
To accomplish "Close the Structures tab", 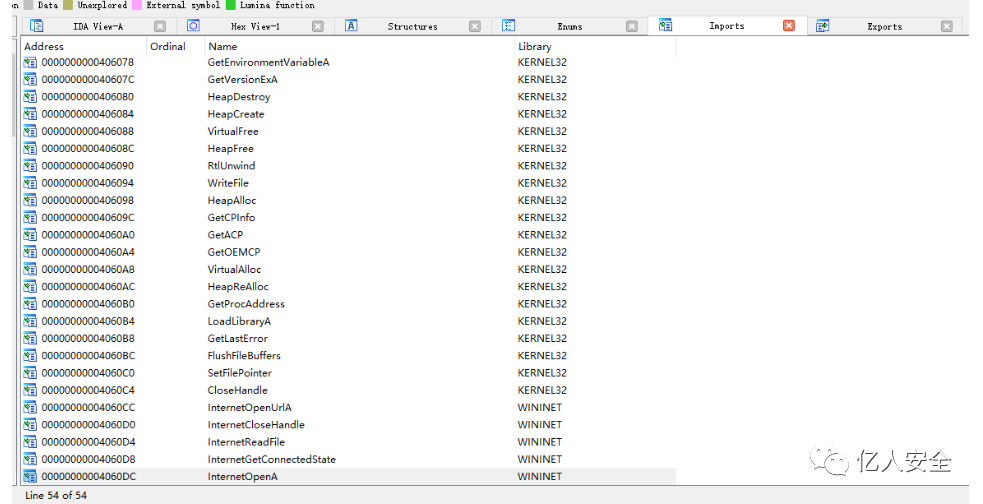I will (x=475, y=26).
